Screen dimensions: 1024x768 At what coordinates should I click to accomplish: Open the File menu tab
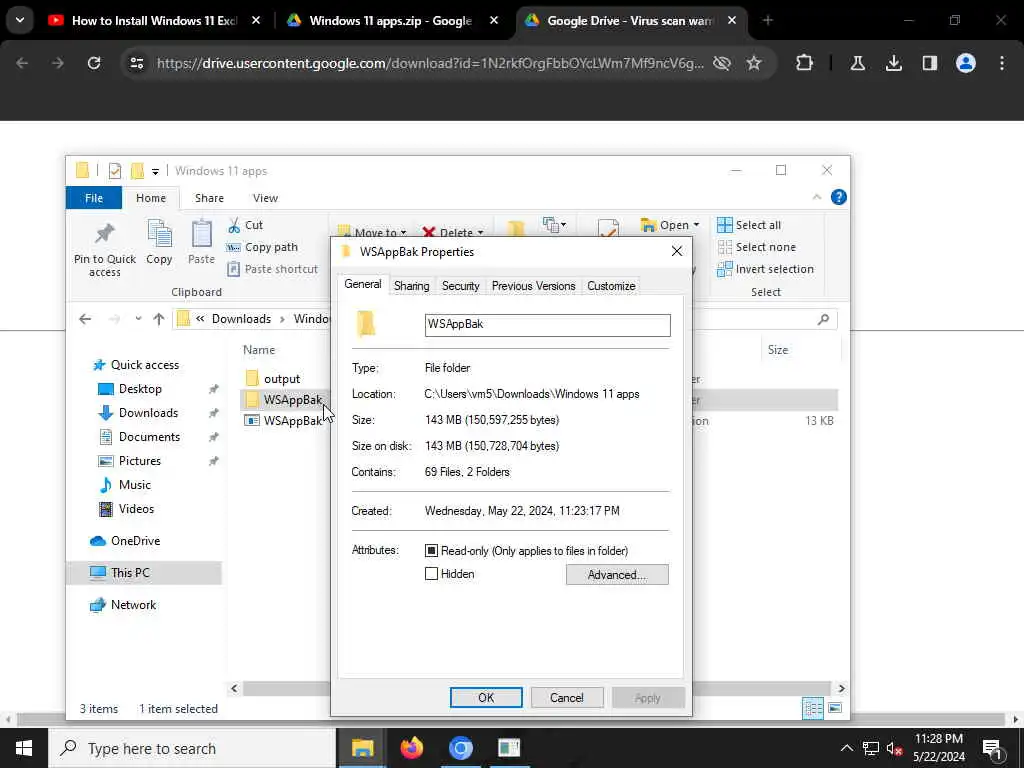(x=94, y=198)
